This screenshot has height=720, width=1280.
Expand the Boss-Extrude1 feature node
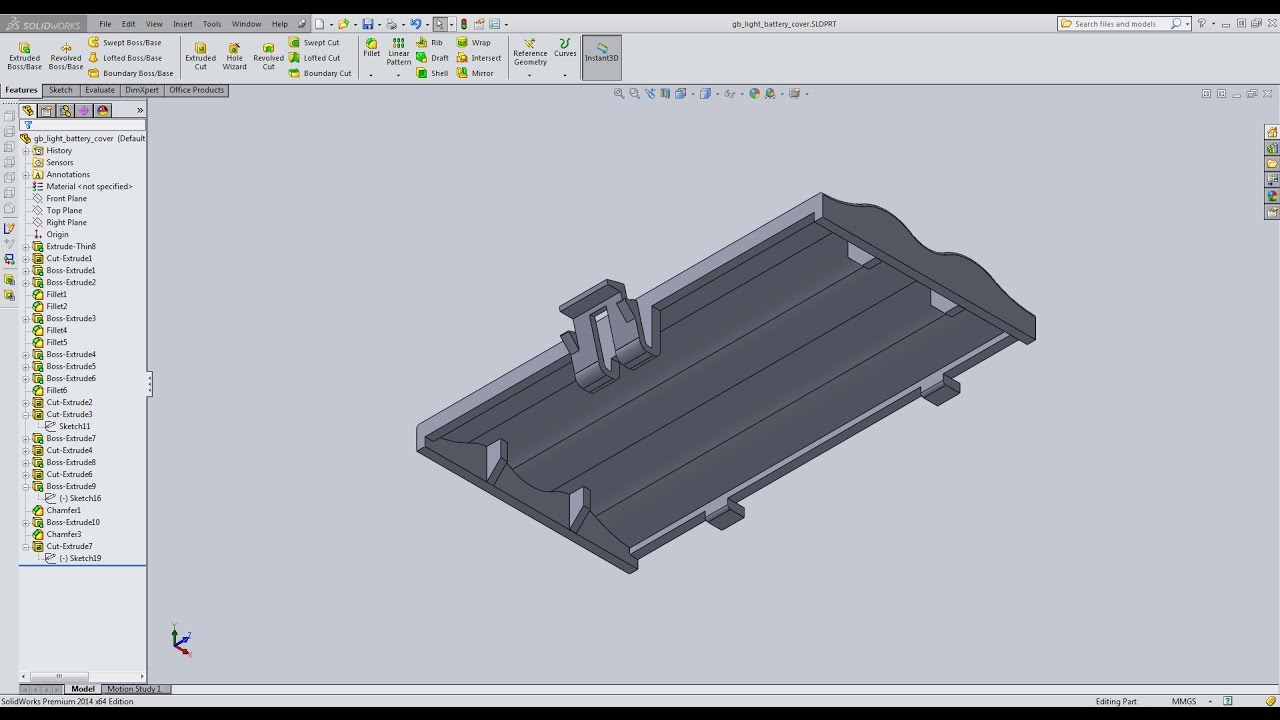(x=27, y=270)
